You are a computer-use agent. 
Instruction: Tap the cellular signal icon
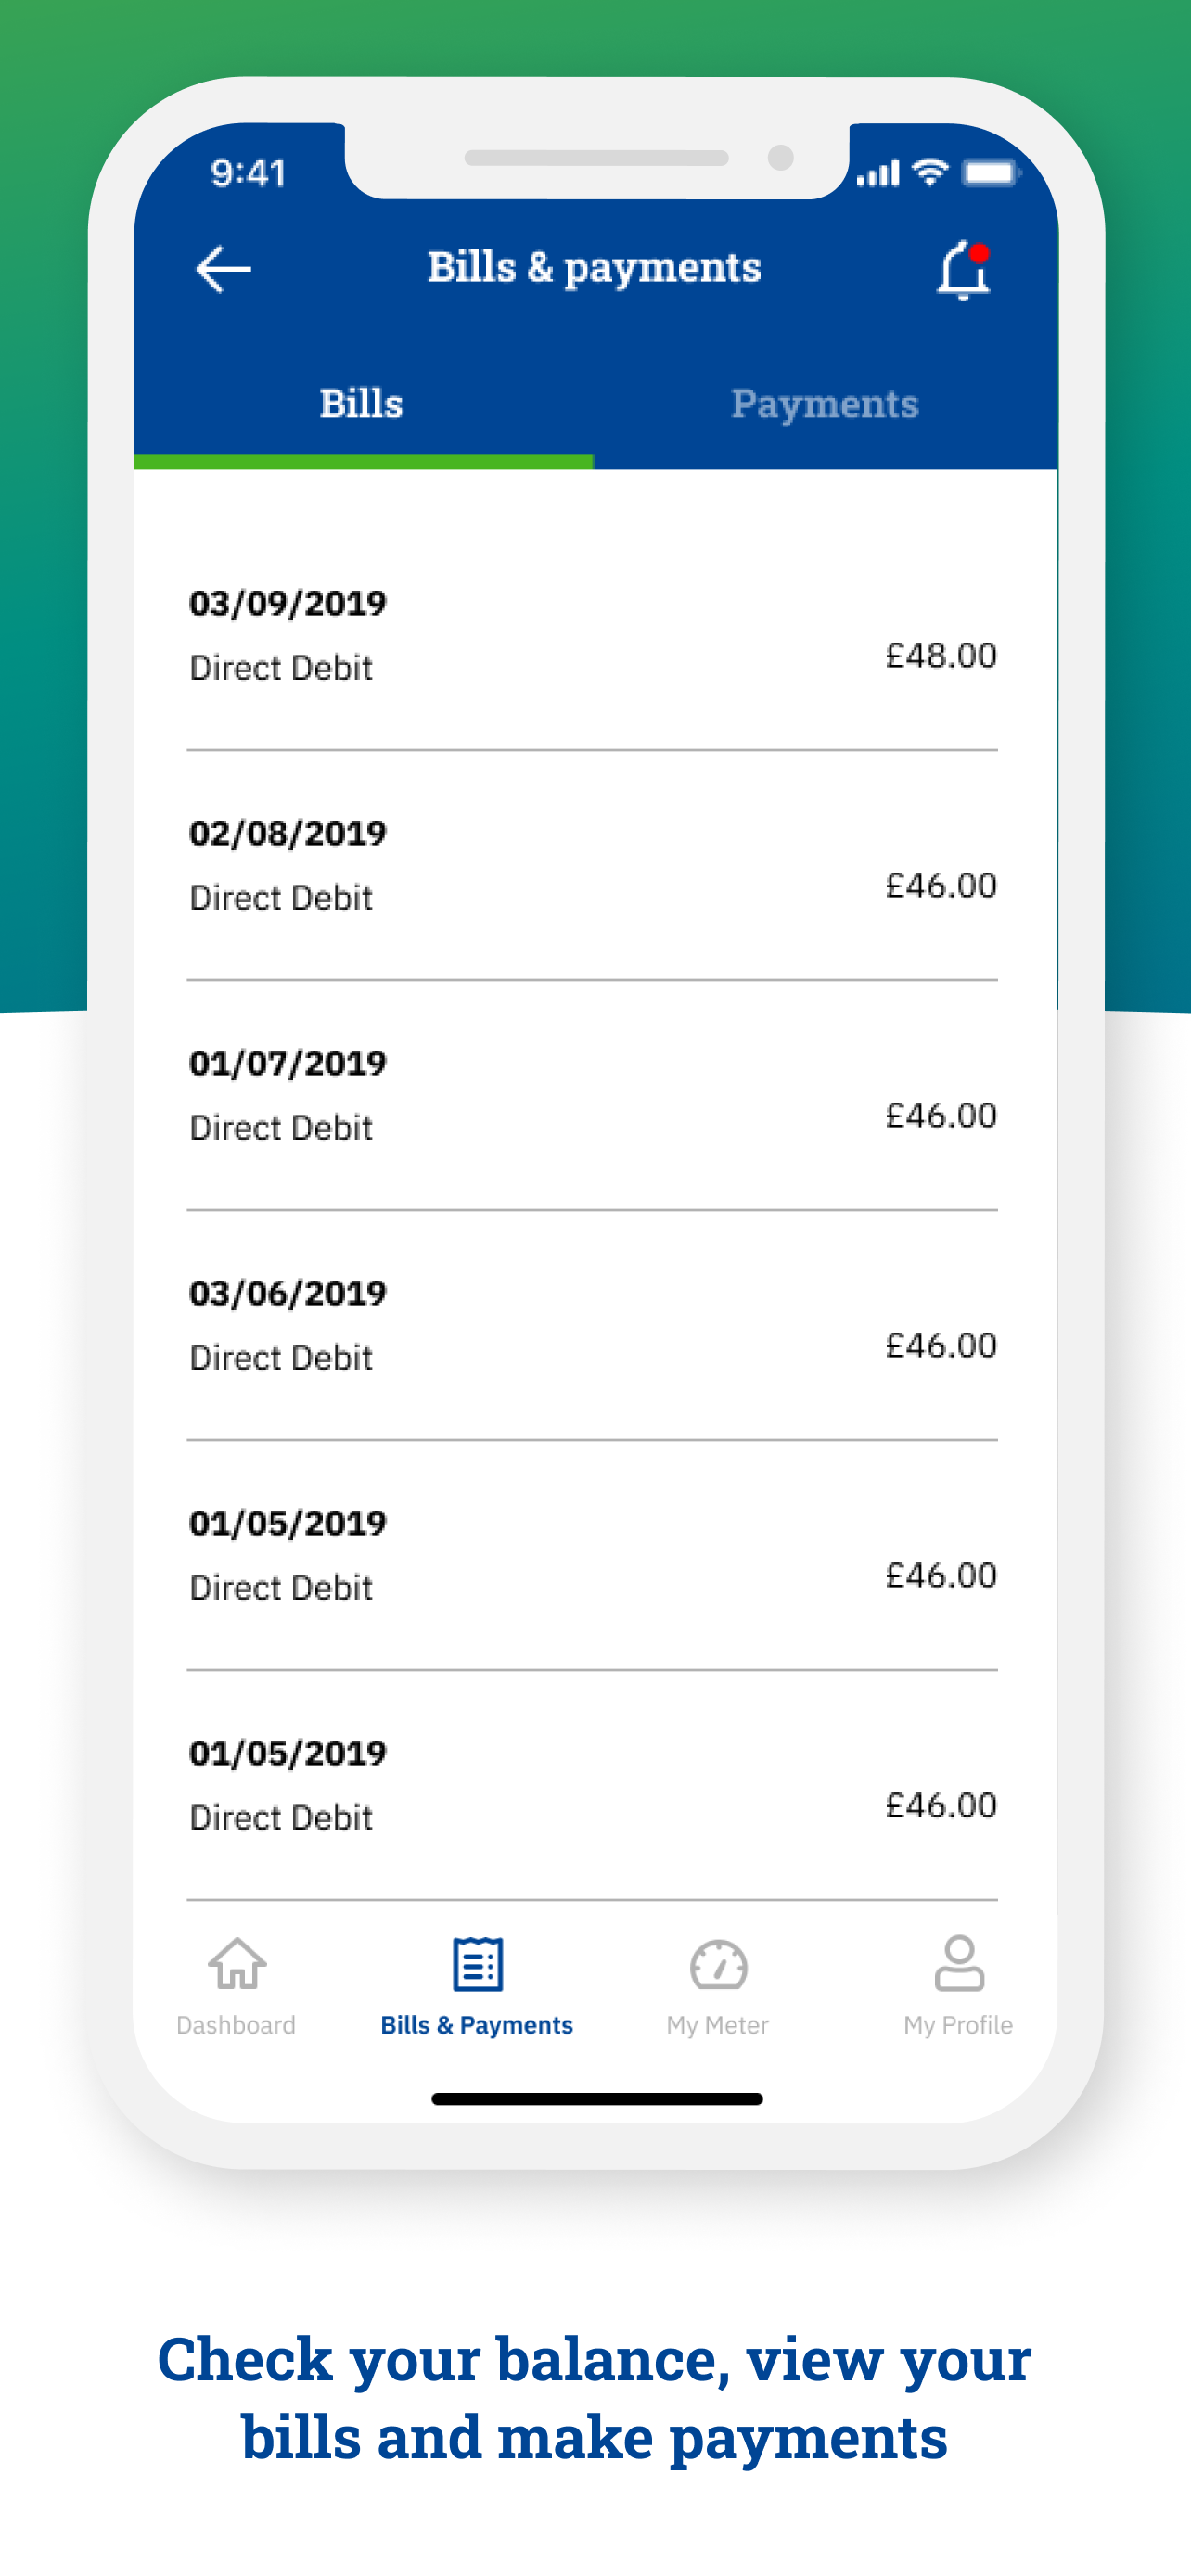878,174
